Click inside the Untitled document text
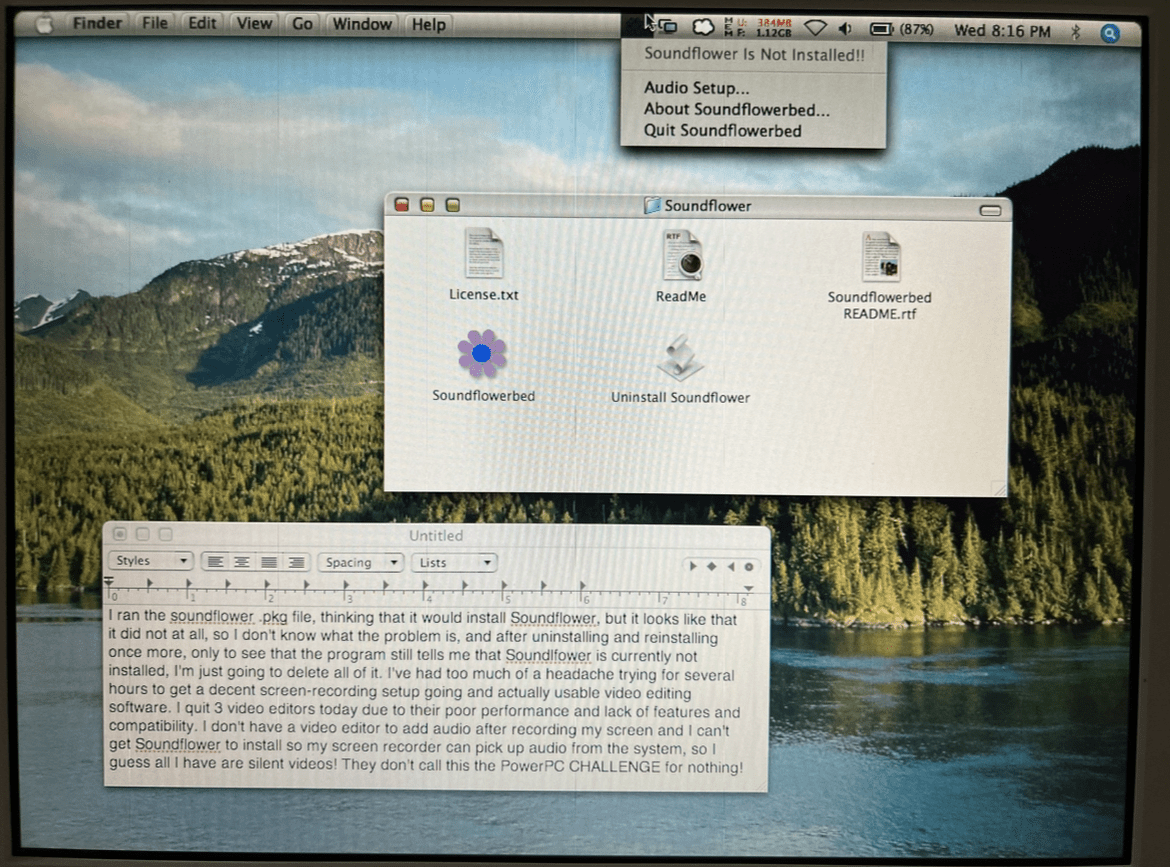The image size is (1170, 867). tap(425, 691)
